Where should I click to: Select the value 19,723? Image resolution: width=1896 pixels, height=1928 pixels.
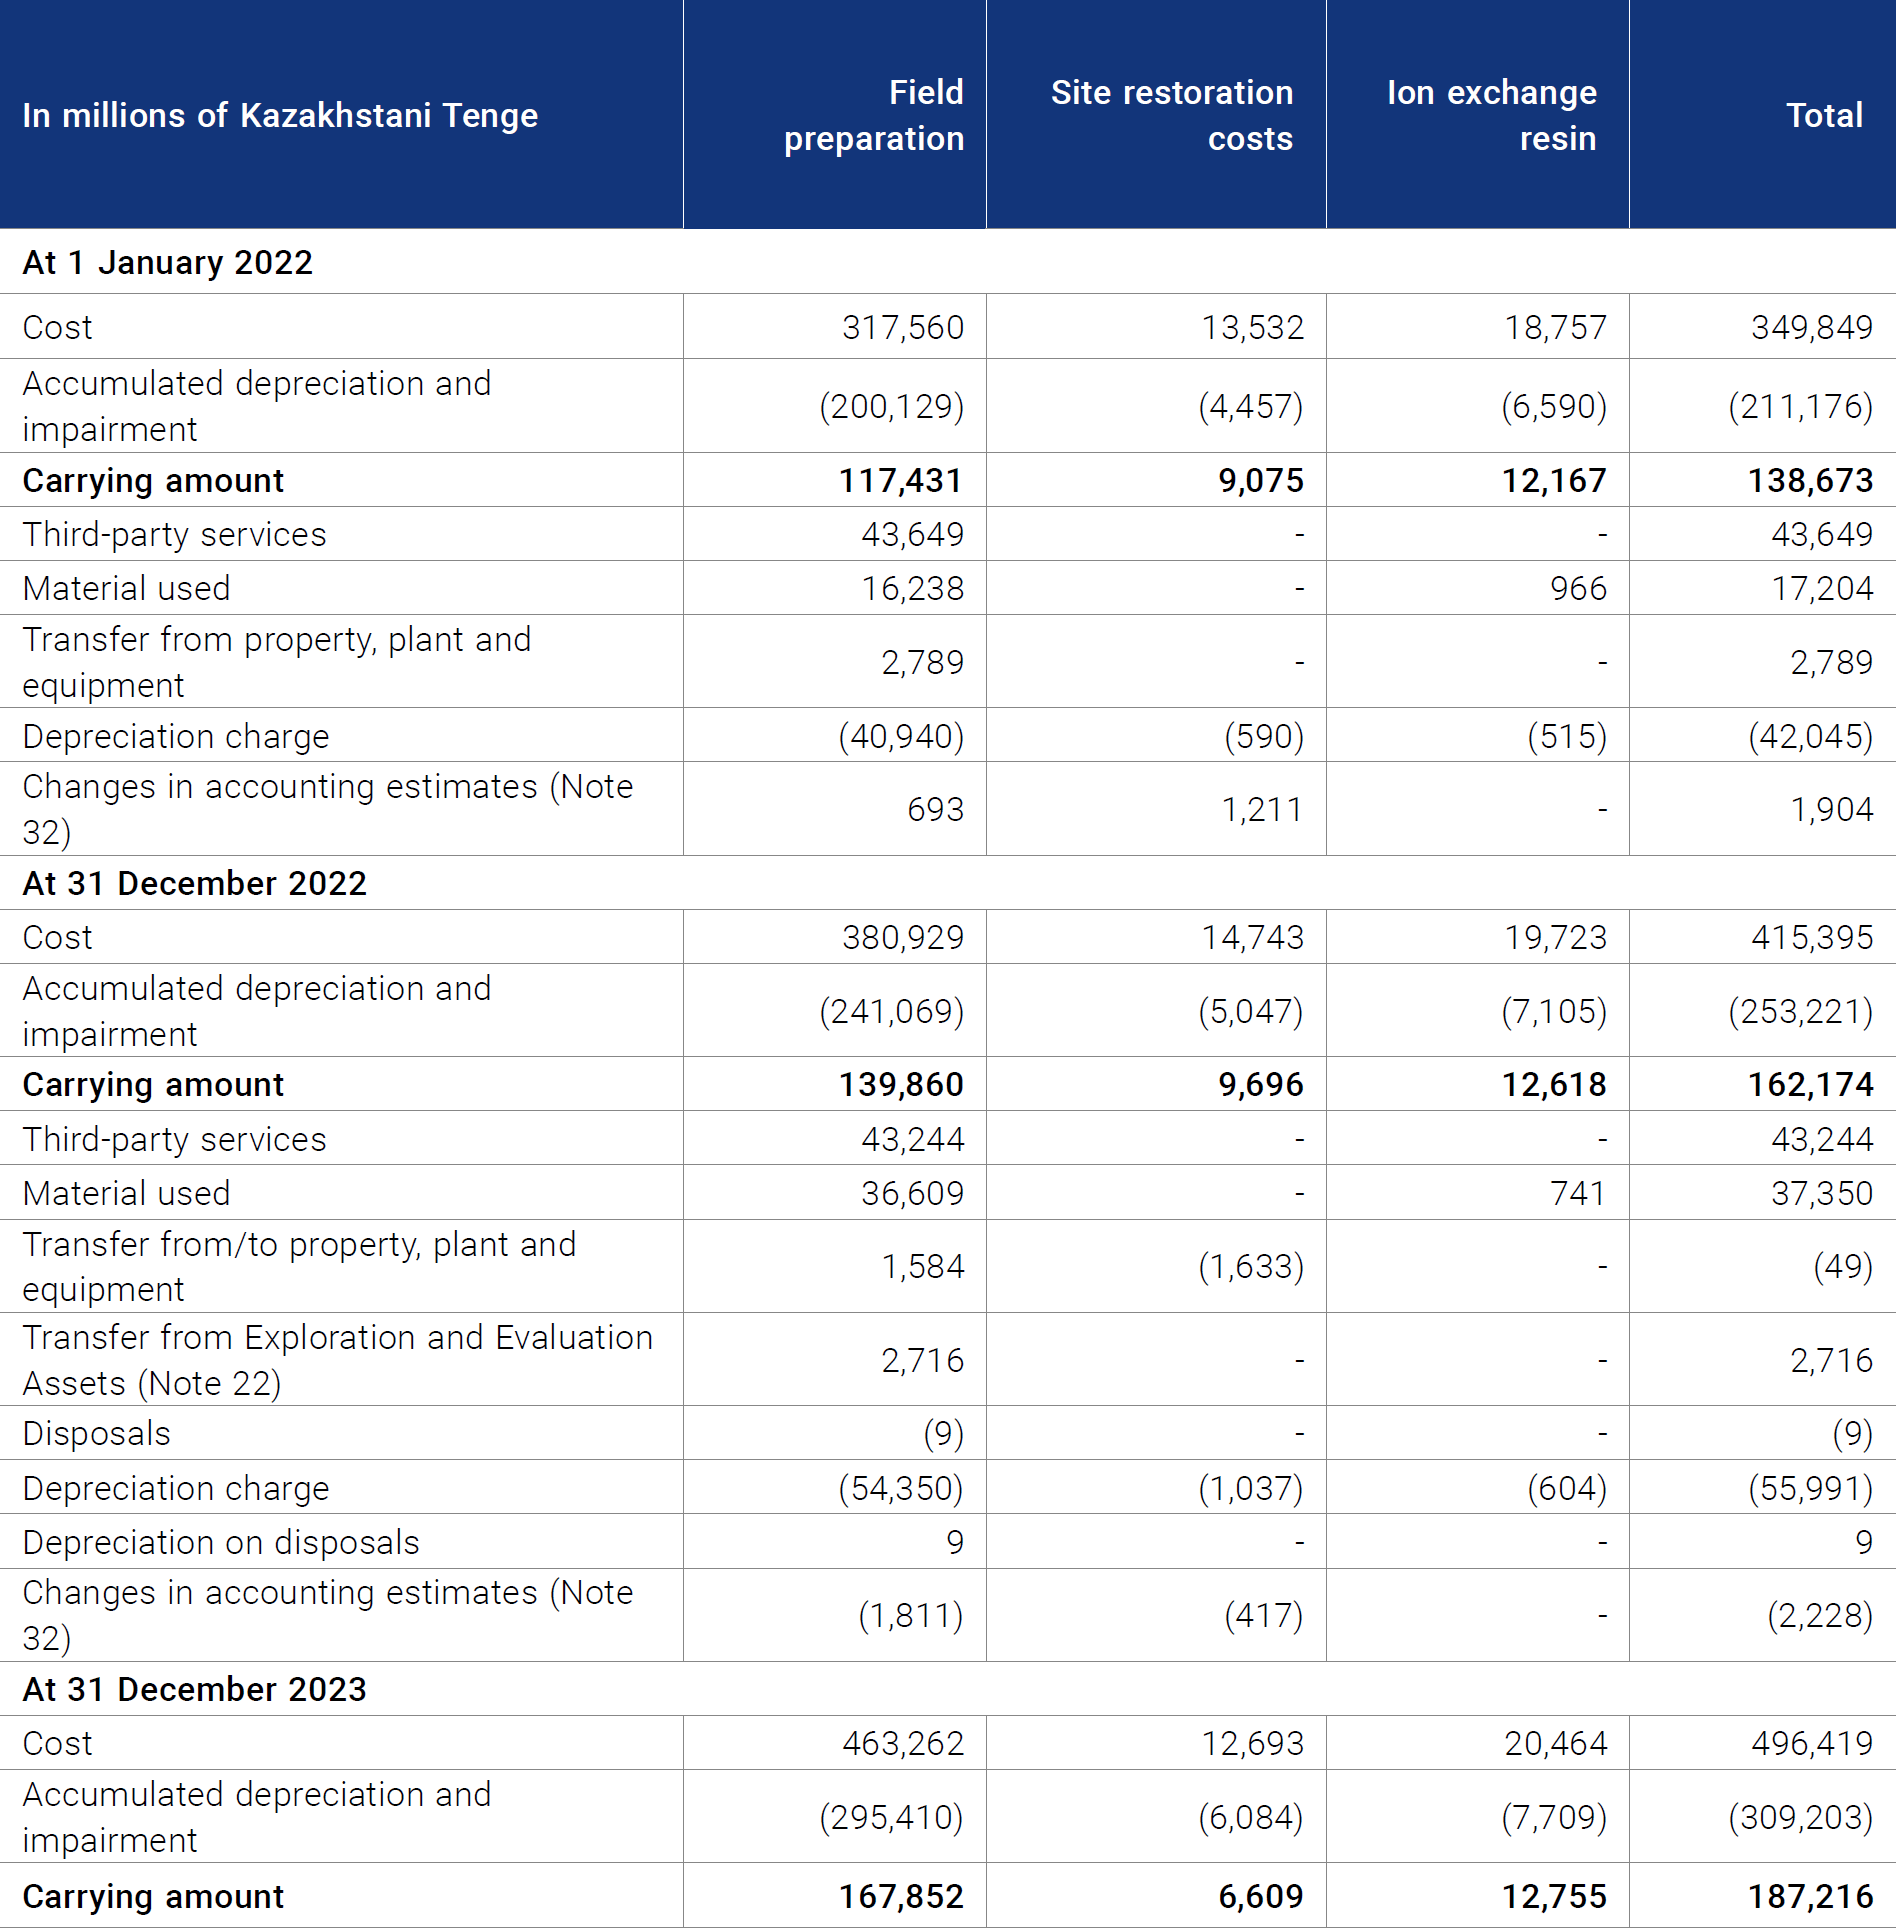pyautogui.click(x=1556, y=937)
